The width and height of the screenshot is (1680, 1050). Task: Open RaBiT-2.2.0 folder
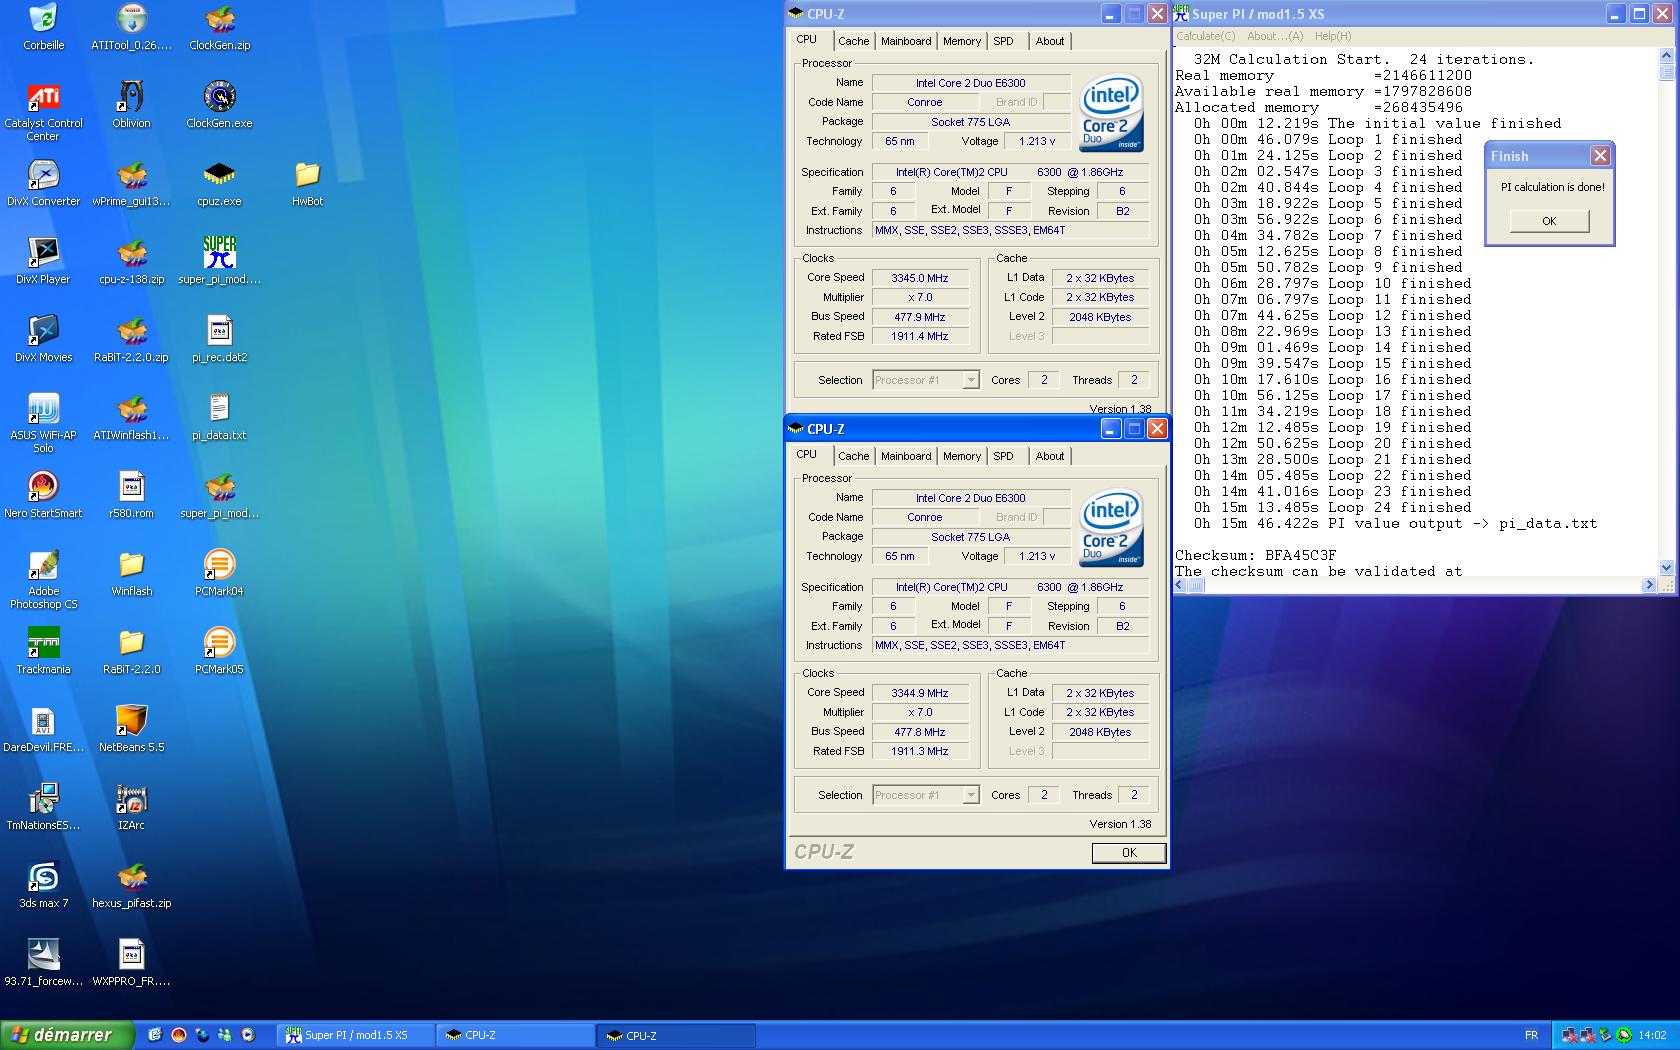click(131, 642)
